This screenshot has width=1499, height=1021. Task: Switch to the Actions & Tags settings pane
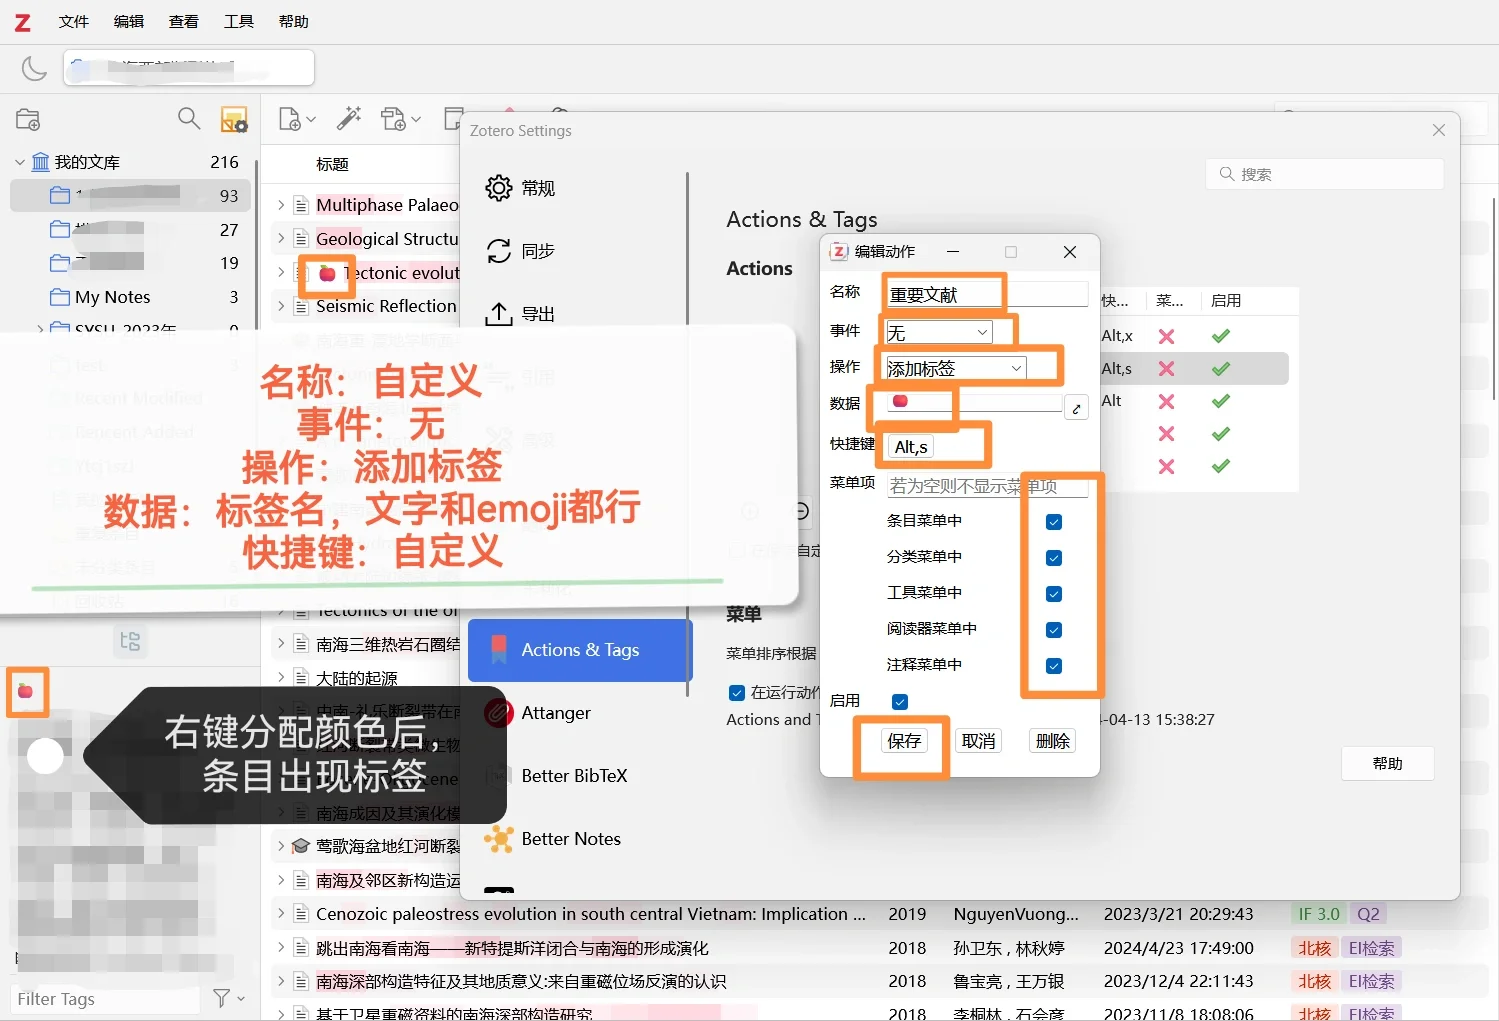pos(579,649)
